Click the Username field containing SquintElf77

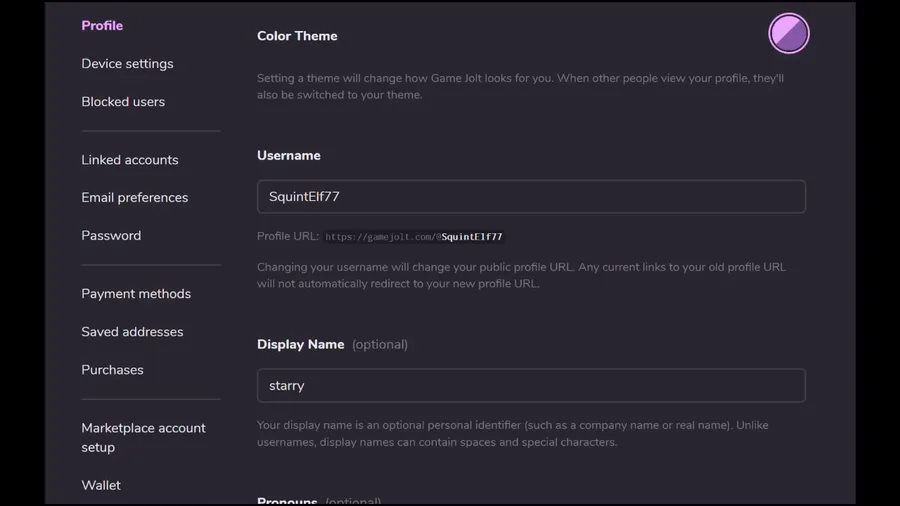(x=531, y=197)
